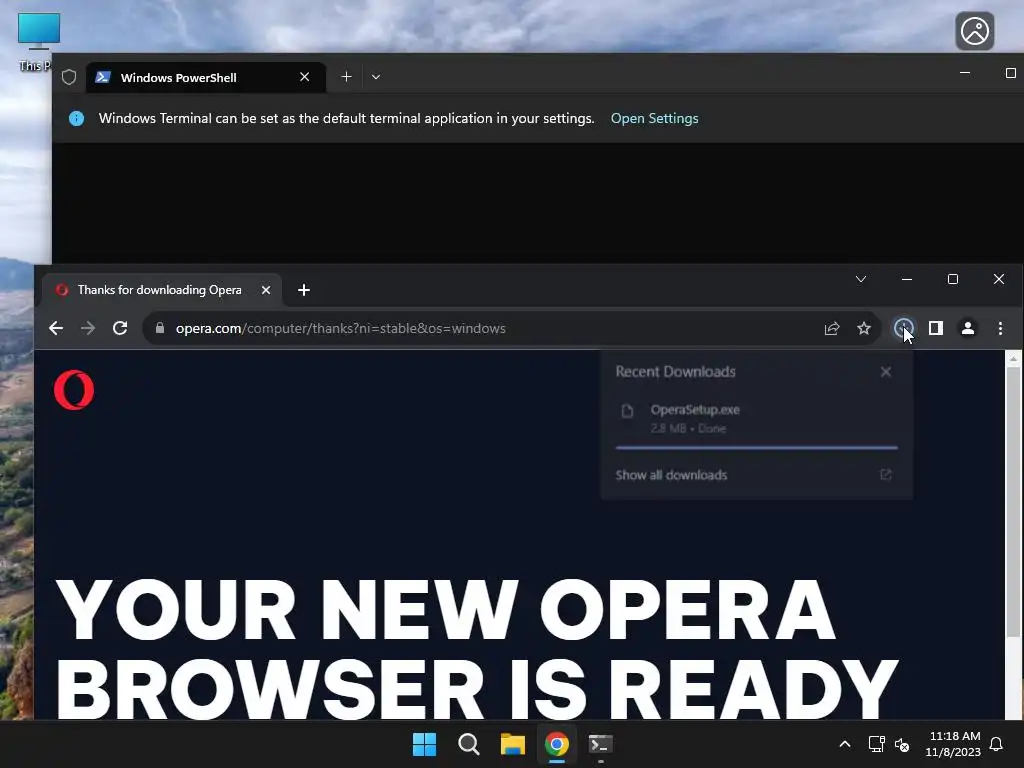Screen dimensions: 1024x768
Task: Click the scroll-up arrow of Chrome's scrollbar
Action: [x=1013, y=359]
